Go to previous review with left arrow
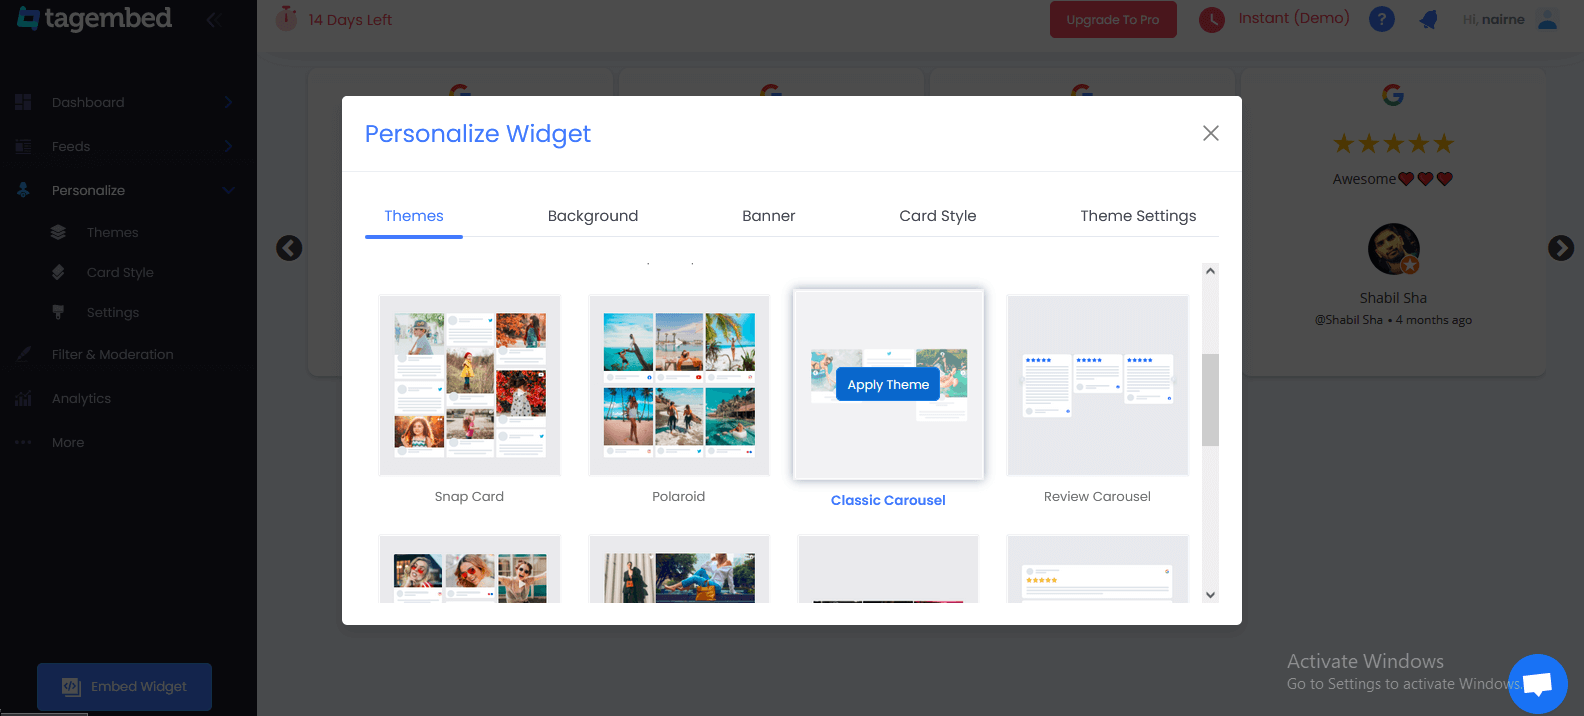 [x=289, y=248]
